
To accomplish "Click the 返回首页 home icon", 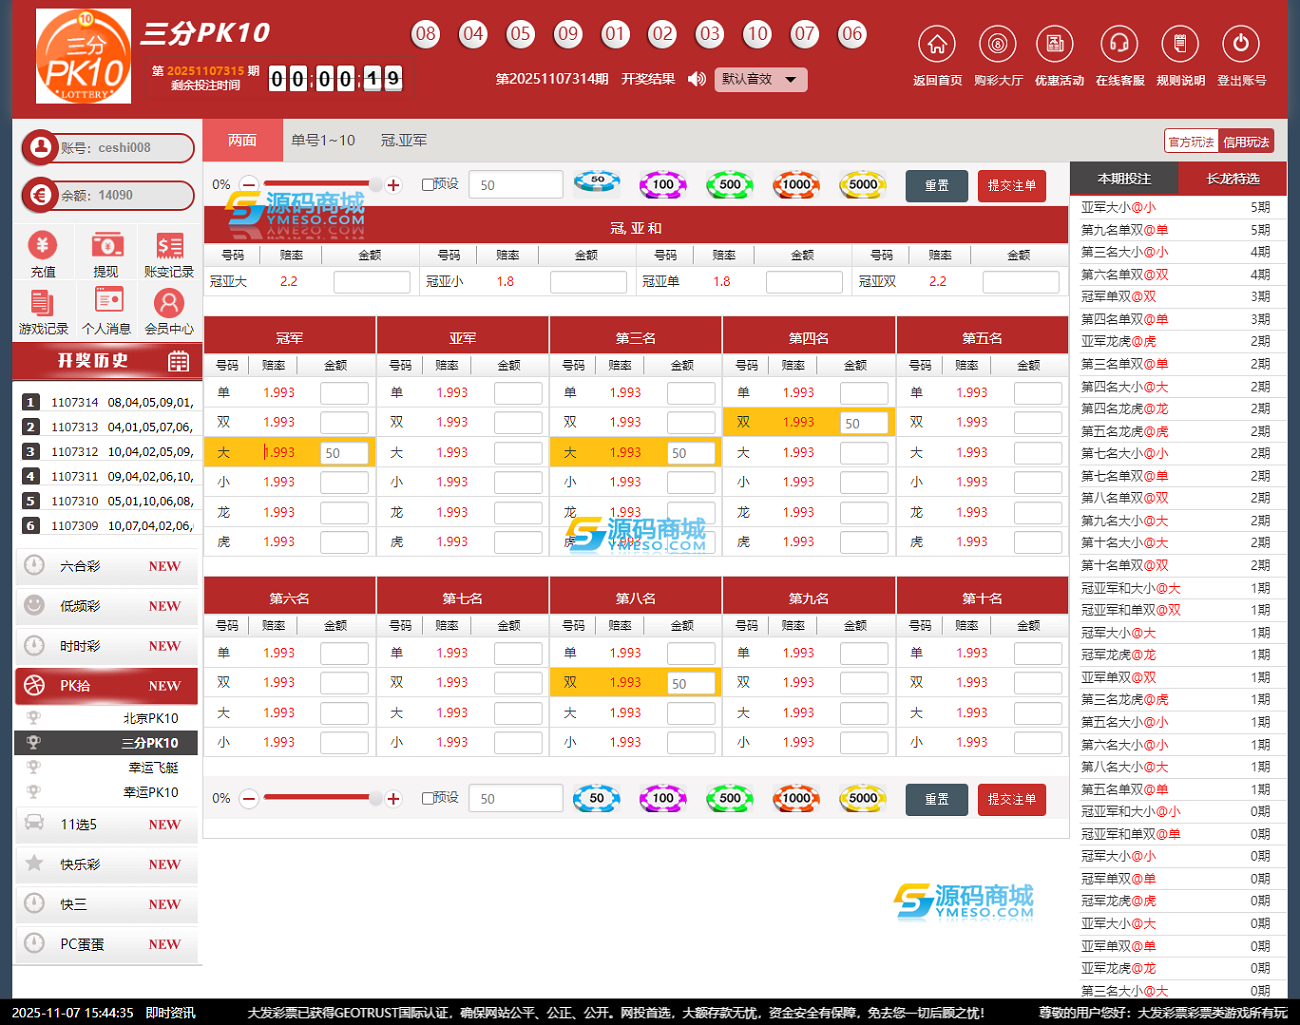I will 936,45.
